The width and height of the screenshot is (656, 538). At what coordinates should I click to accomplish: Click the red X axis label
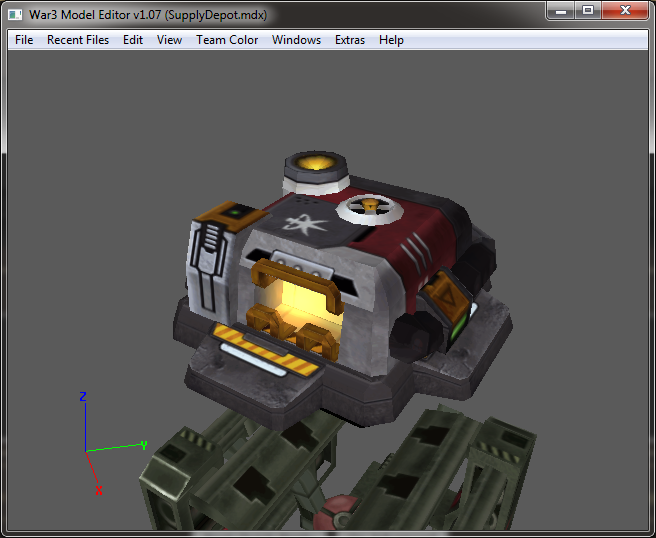pos(99,490)
